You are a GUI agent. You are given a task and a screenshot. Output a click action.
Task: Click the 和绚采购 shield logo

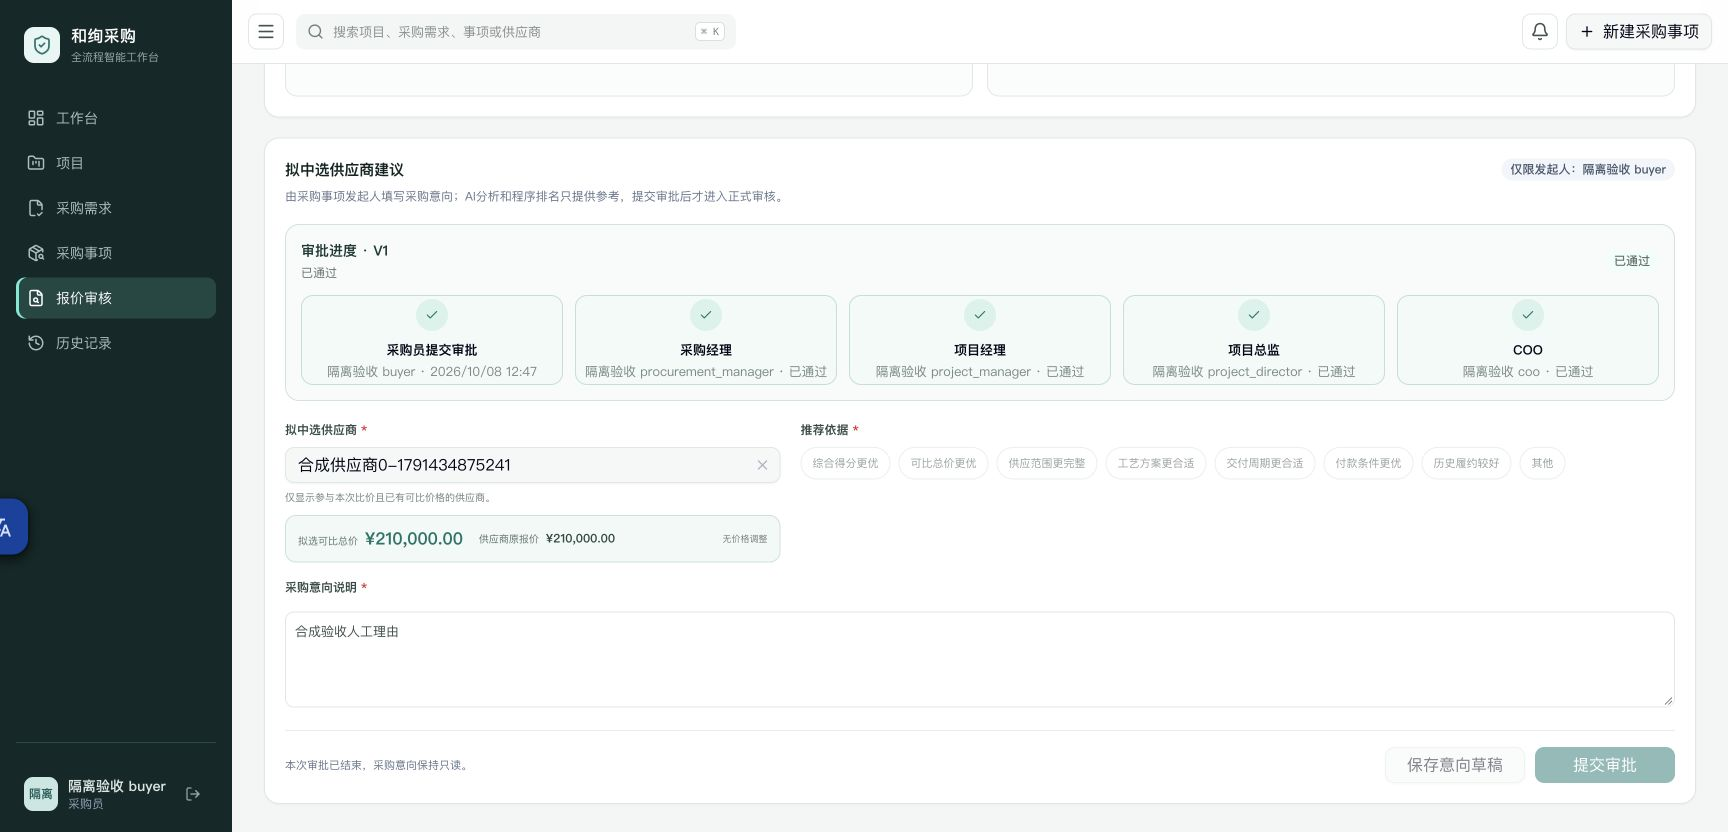pos(42,45)
